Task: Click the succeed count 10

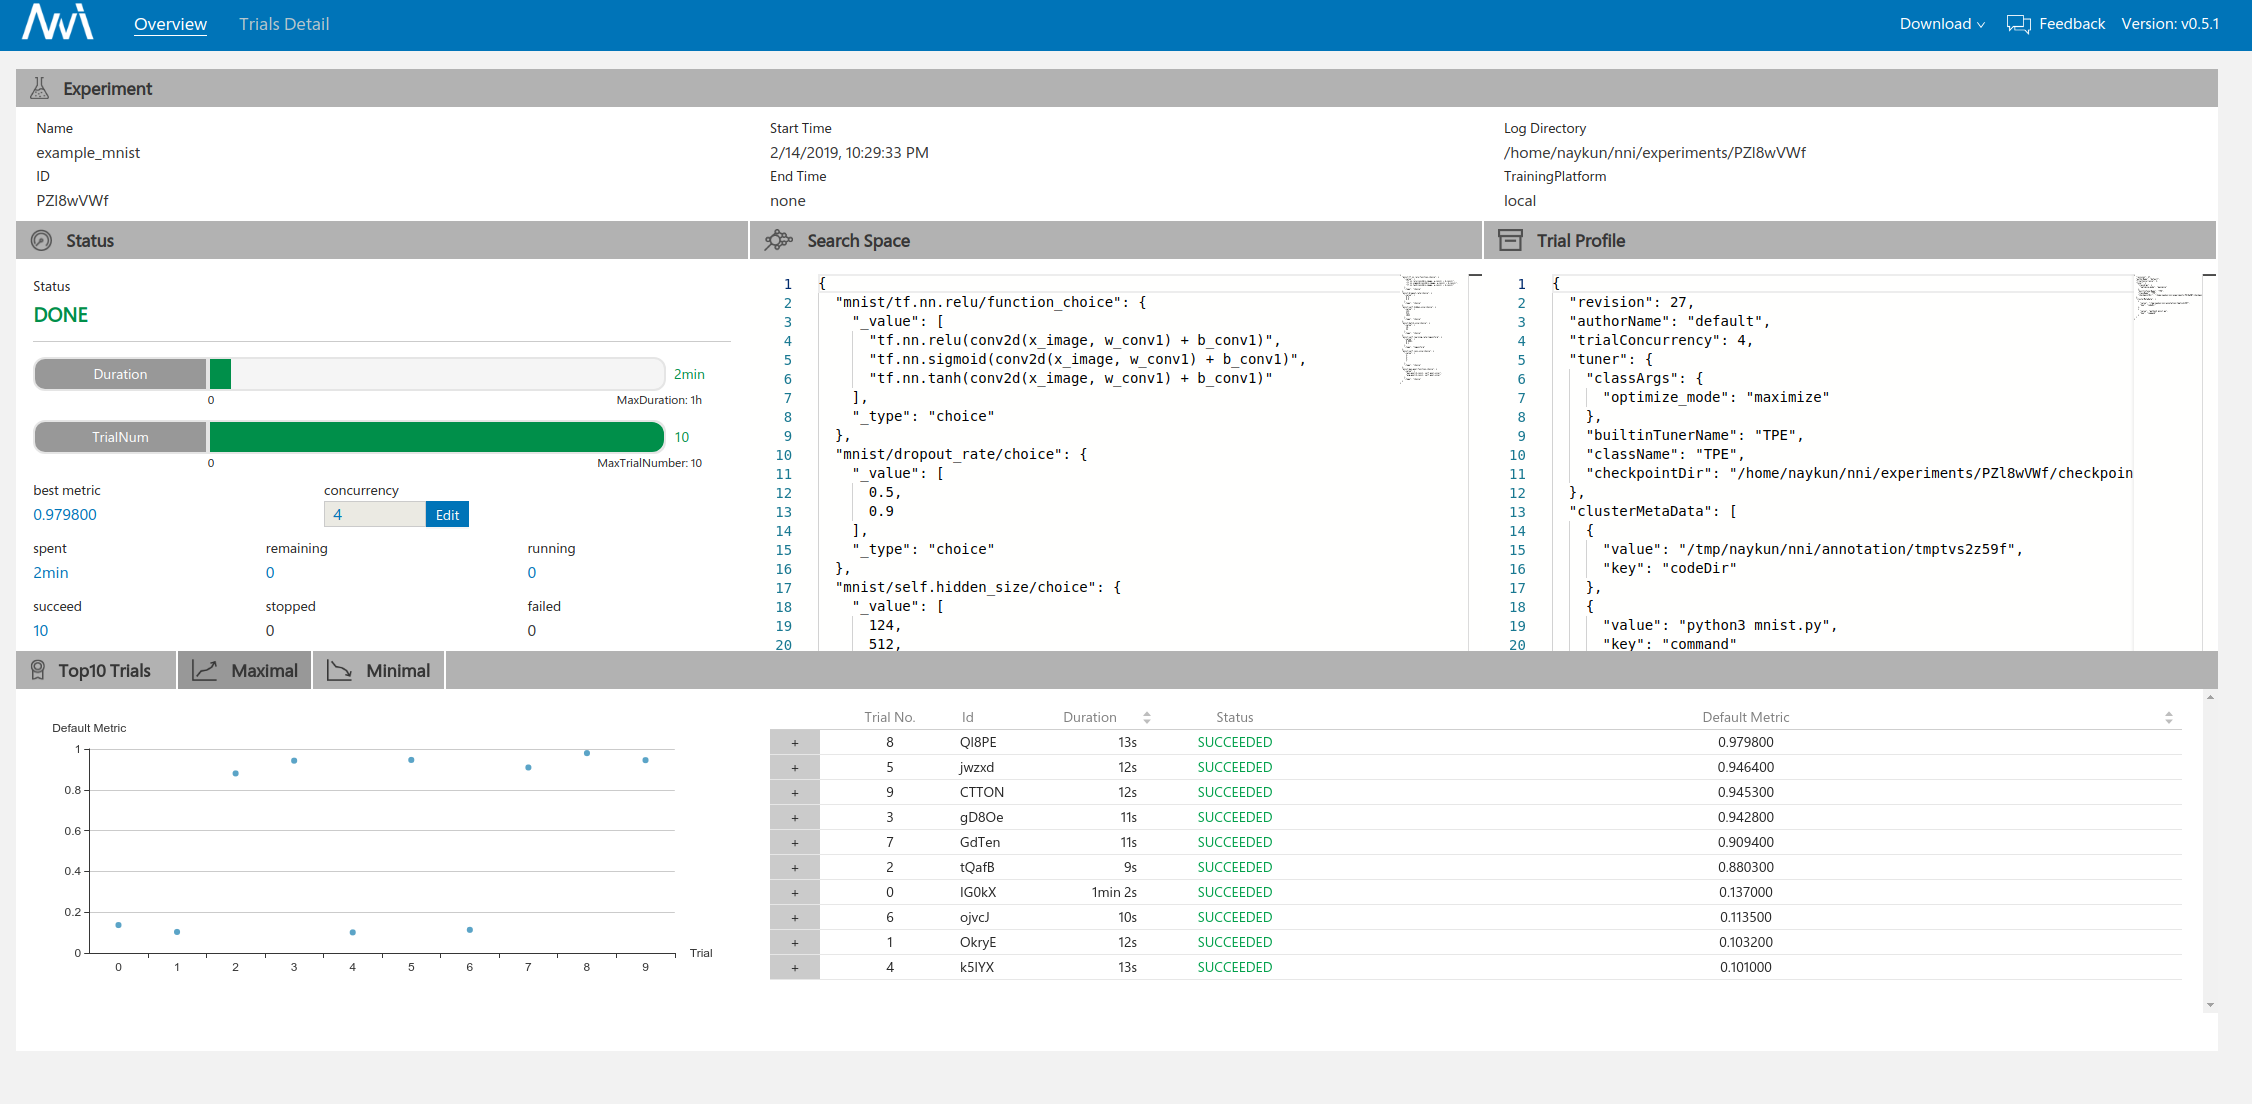Action: (x=41, y=630)
